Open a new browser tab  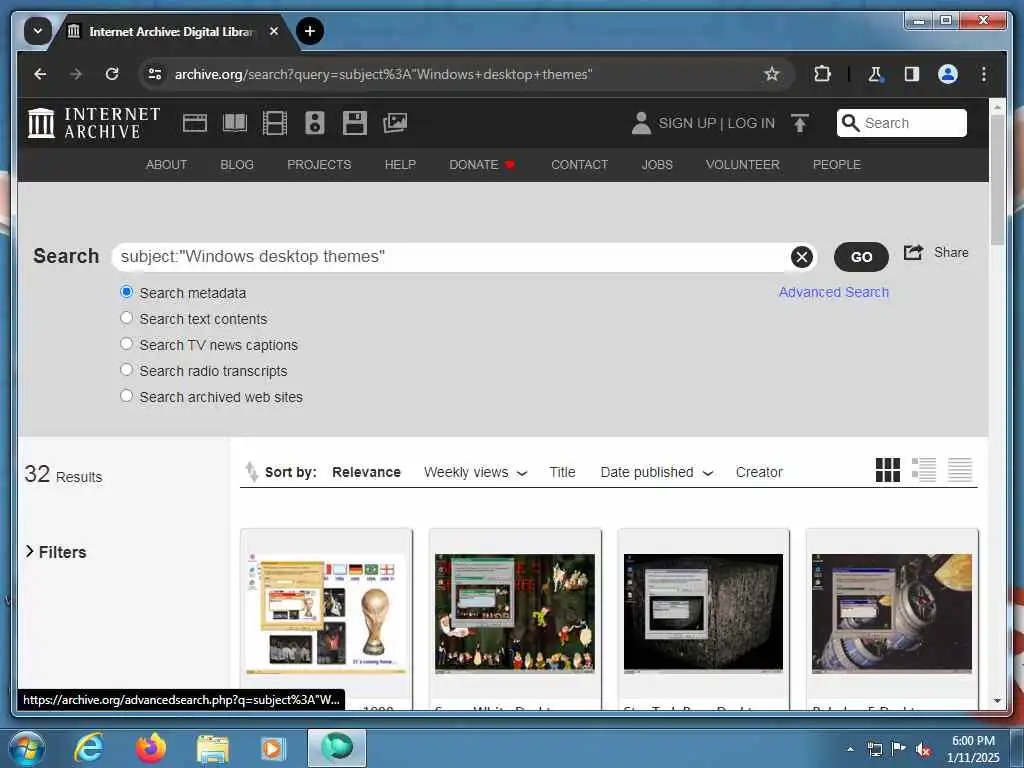[x=310, y=31]
